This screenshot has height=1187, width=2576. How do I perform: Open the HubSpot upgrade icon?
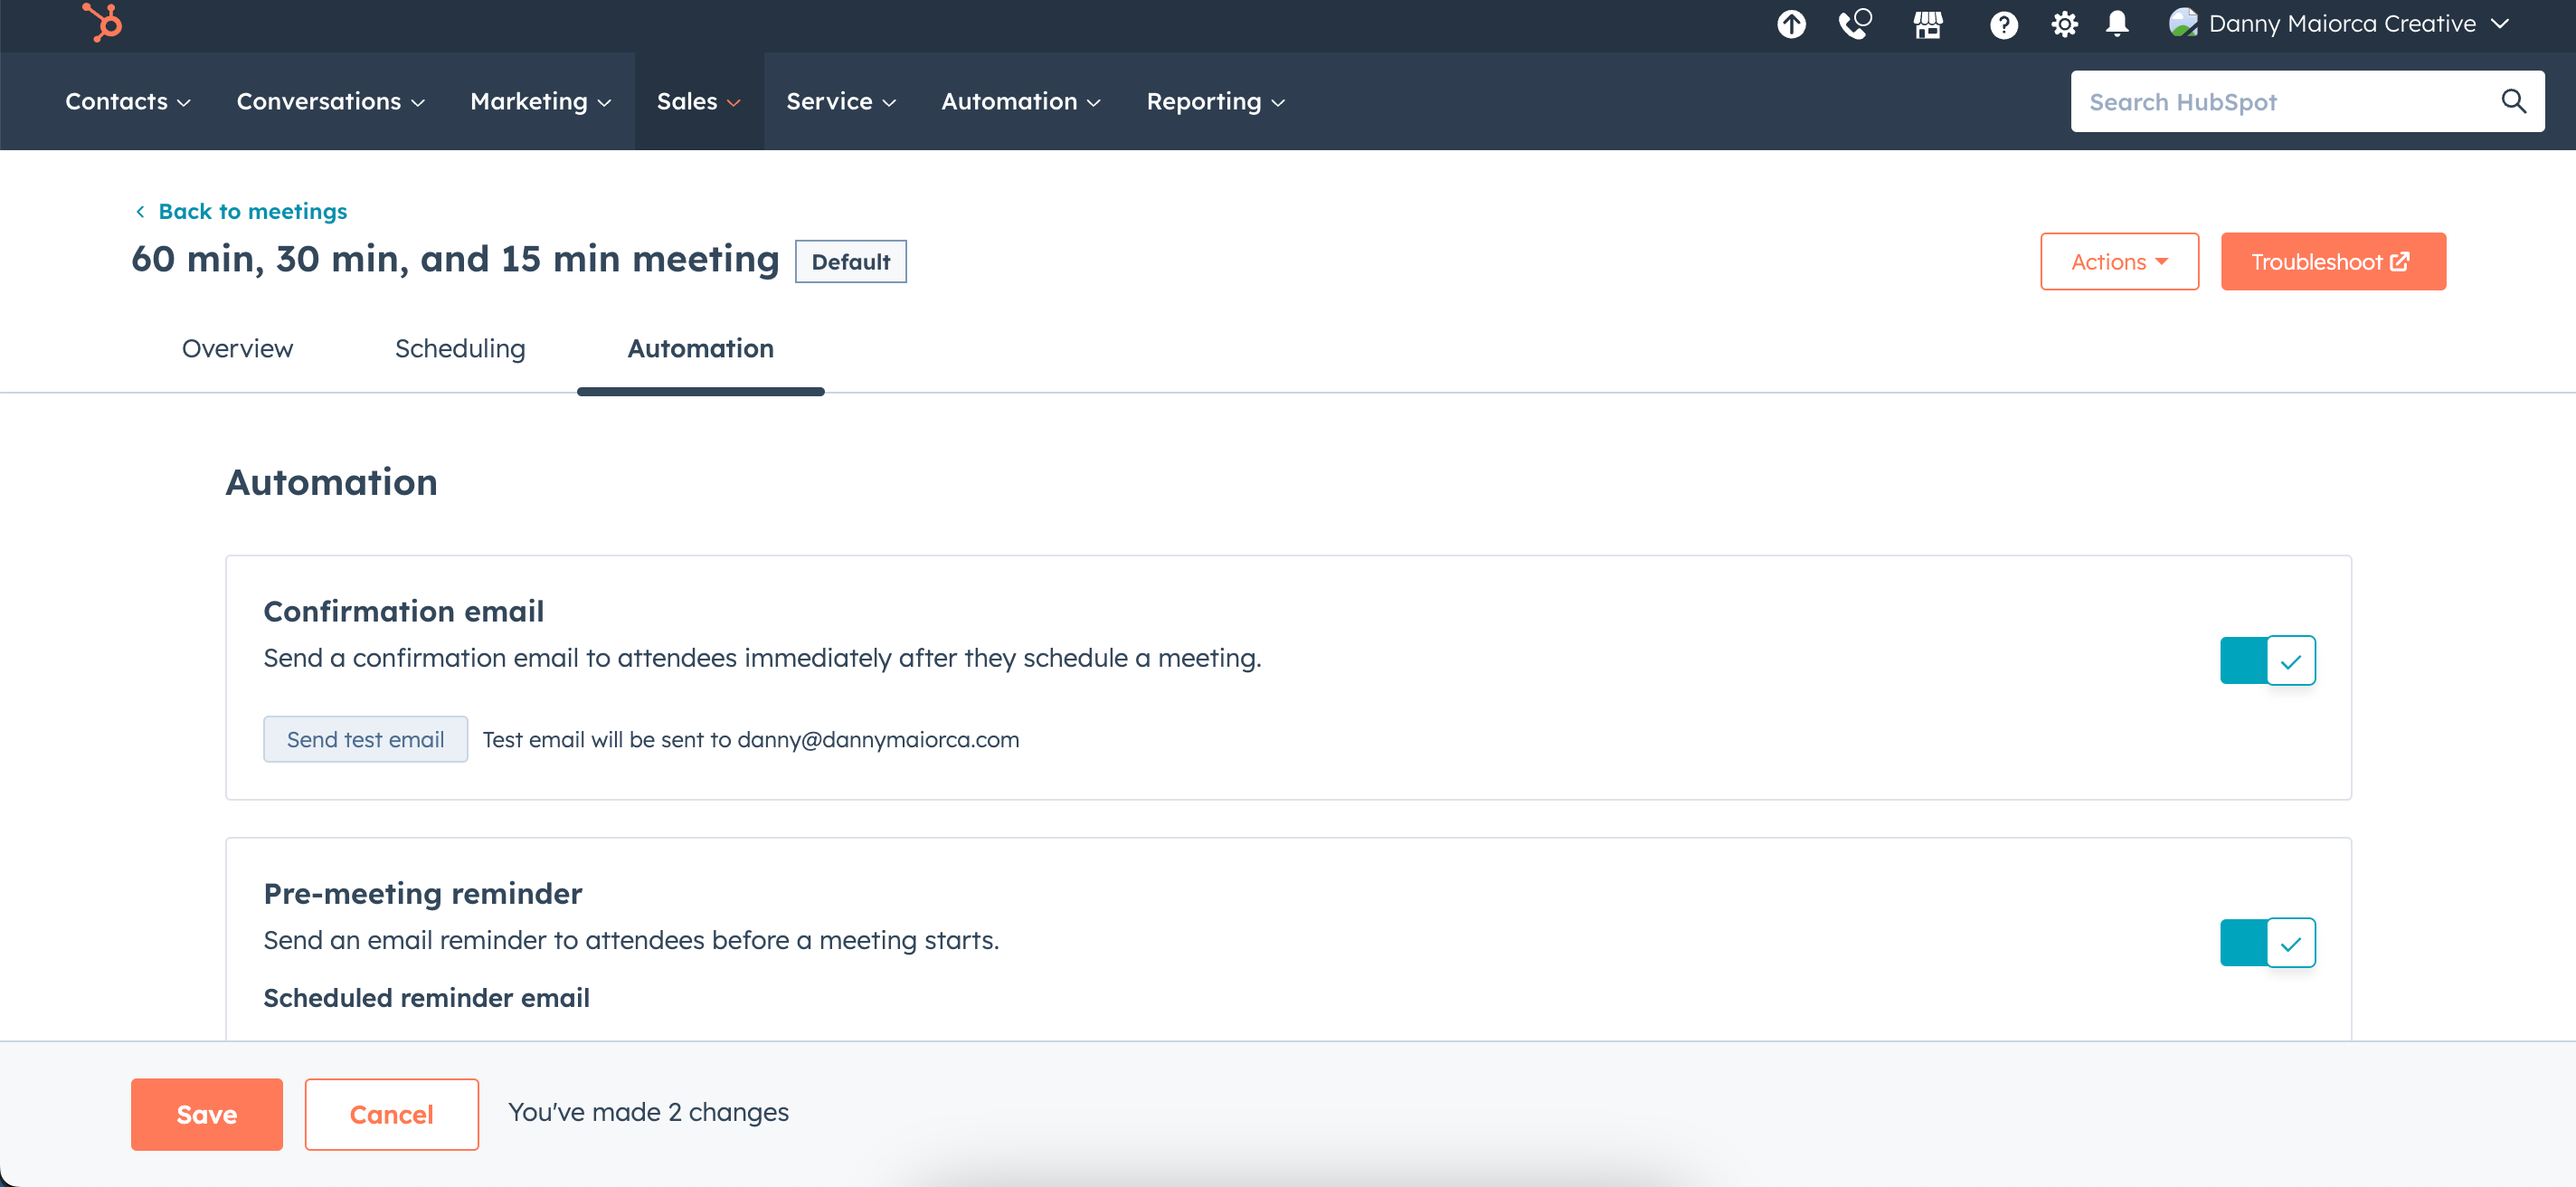[1790, 24]
